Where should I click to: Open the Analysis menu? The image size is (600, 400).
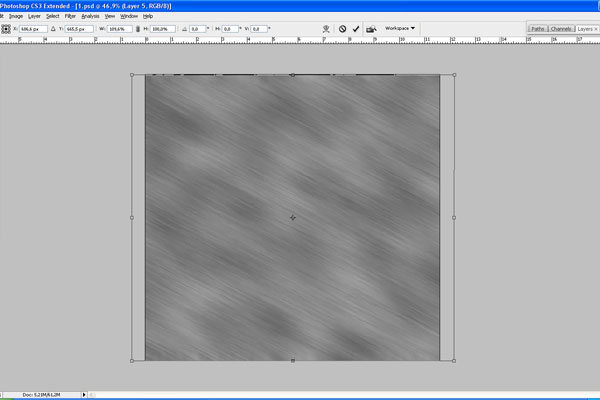click(89, 17)
